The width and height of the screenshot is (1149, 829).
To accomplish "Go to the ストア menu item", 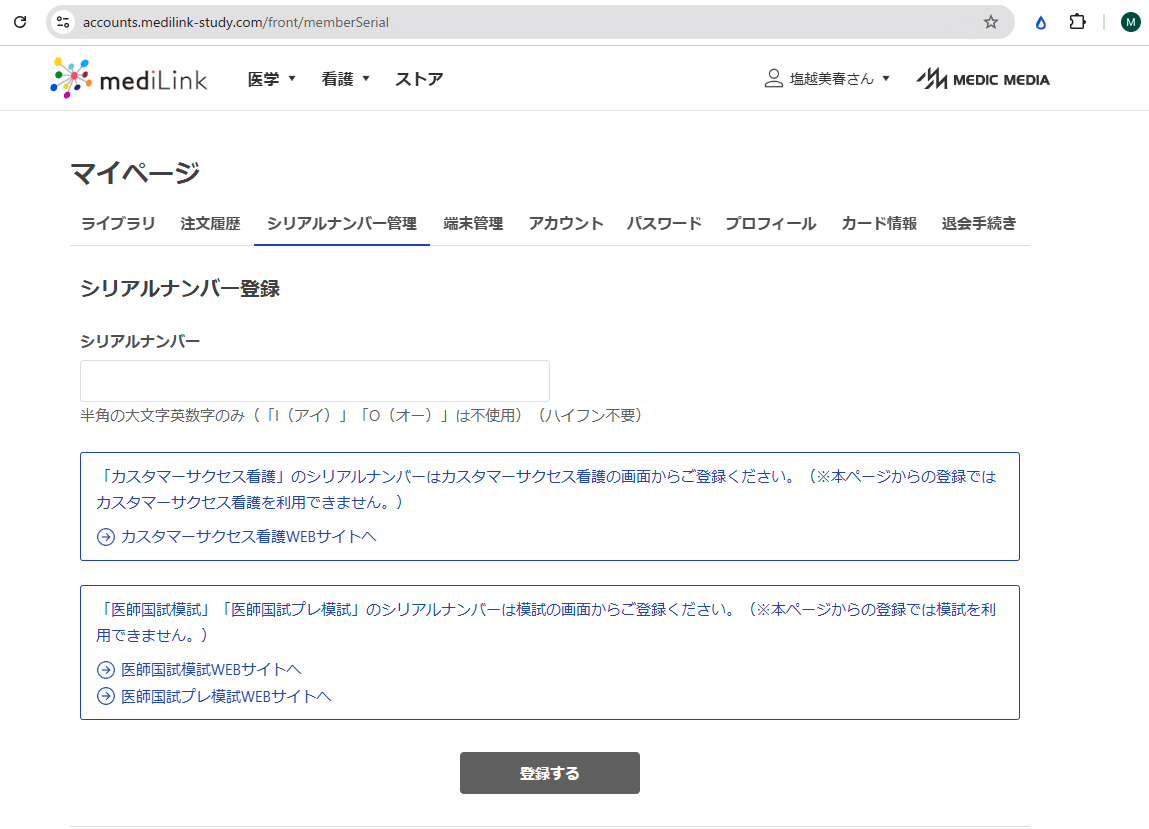I will [x=419, y=79].
